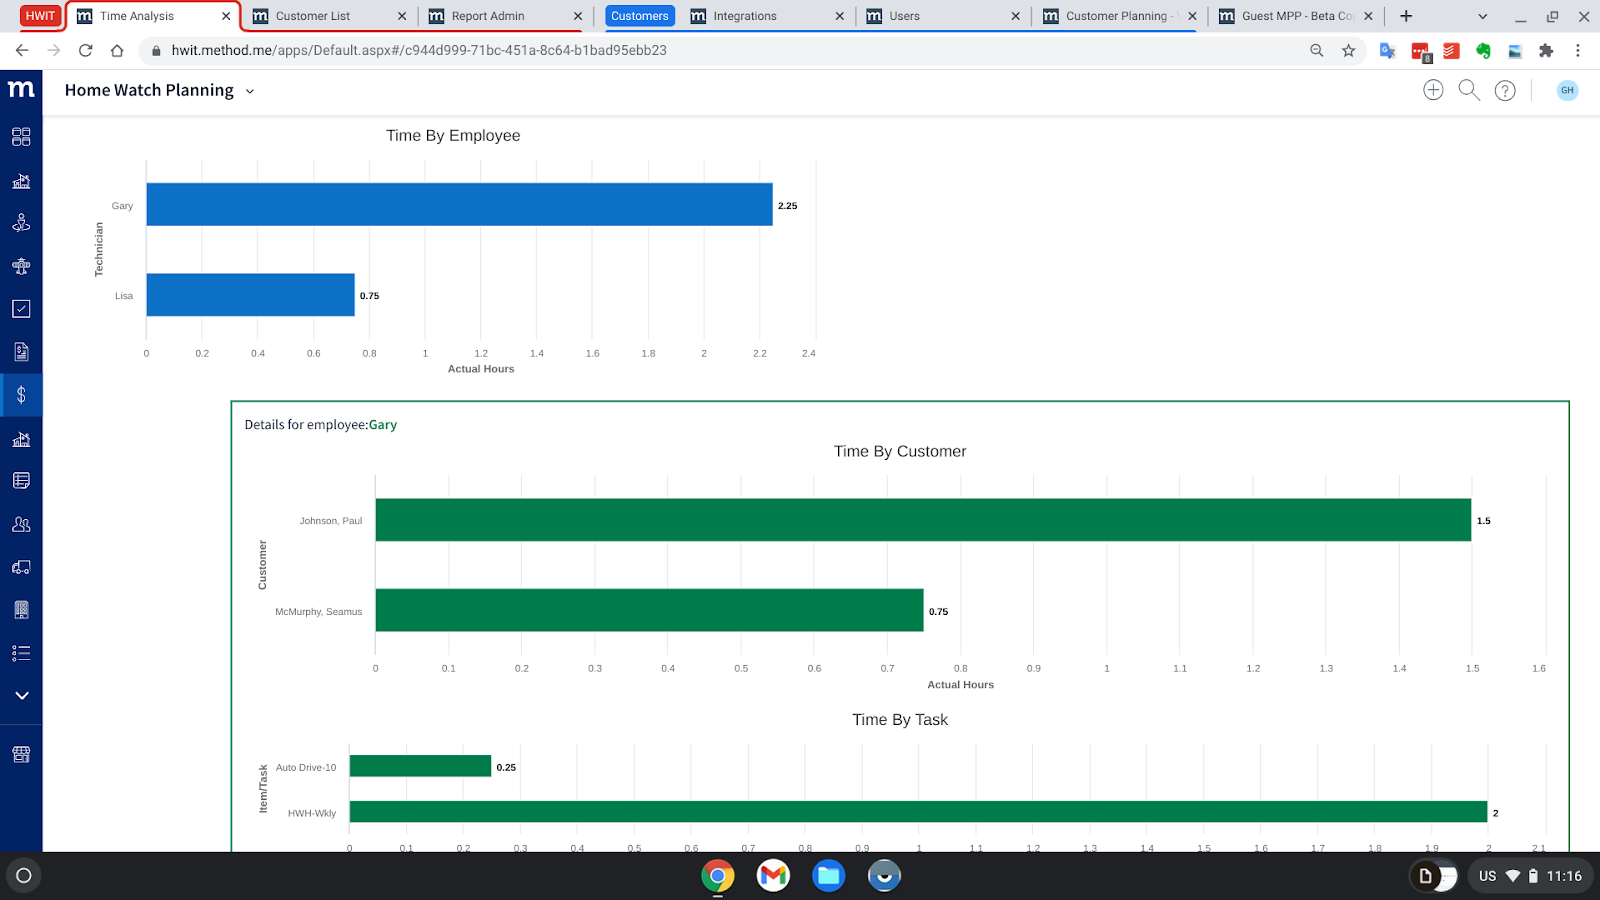
Task: Click the Johnson, Paul green bar
Action: [923, 520]
